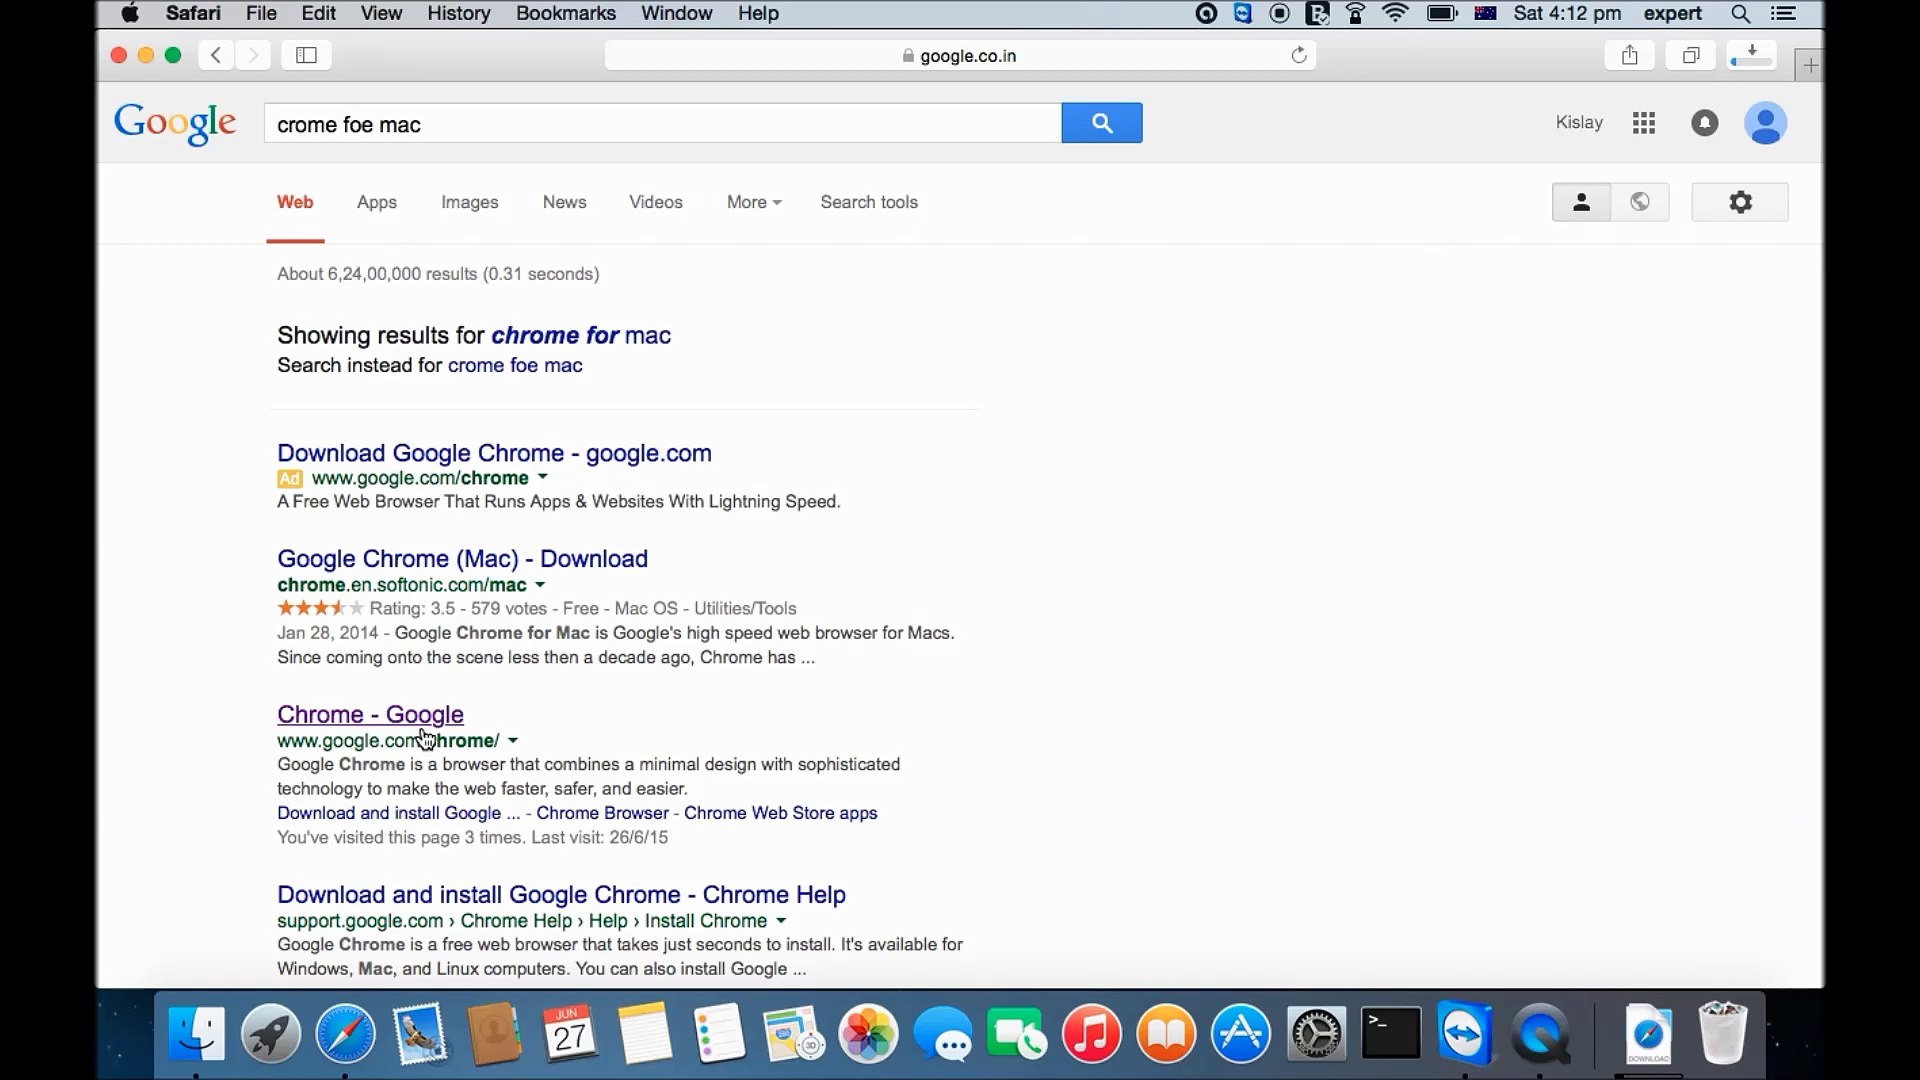Open Terminal from the Dock
Viewport: 1920px width, 1080px height.
pyautogui.click(x=1390, y=1033)
